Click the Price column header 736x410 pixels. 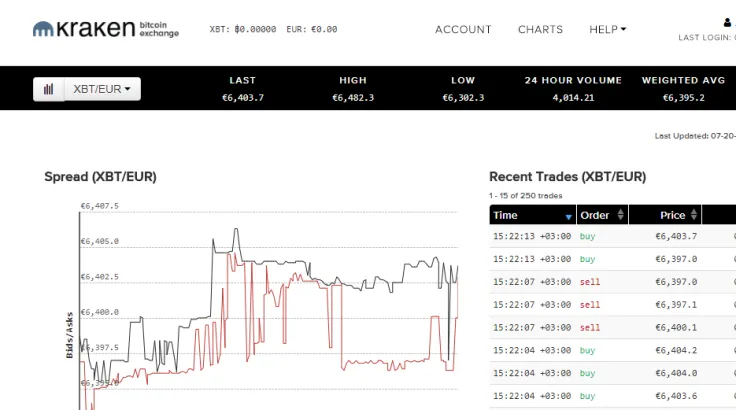665,215
